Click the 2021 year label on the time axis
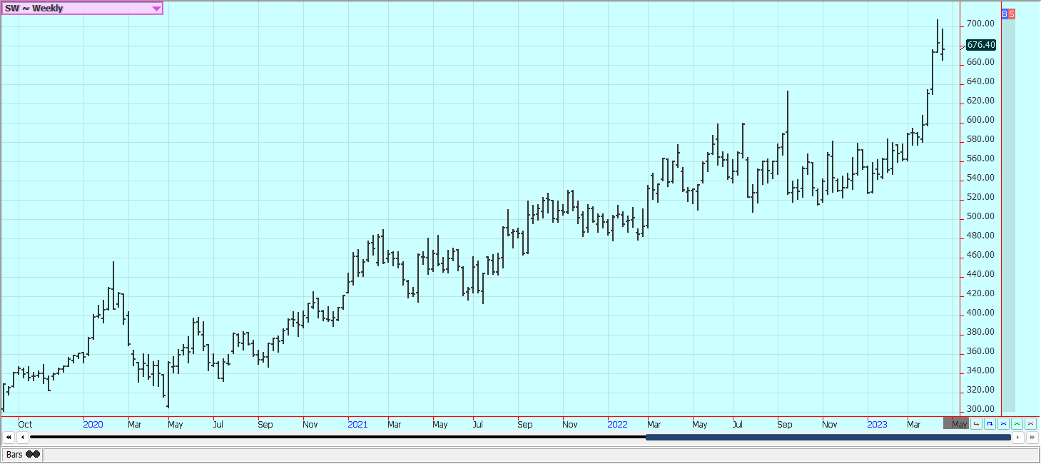The height and width of the screenshot is (464, 1042). point(358,423)
